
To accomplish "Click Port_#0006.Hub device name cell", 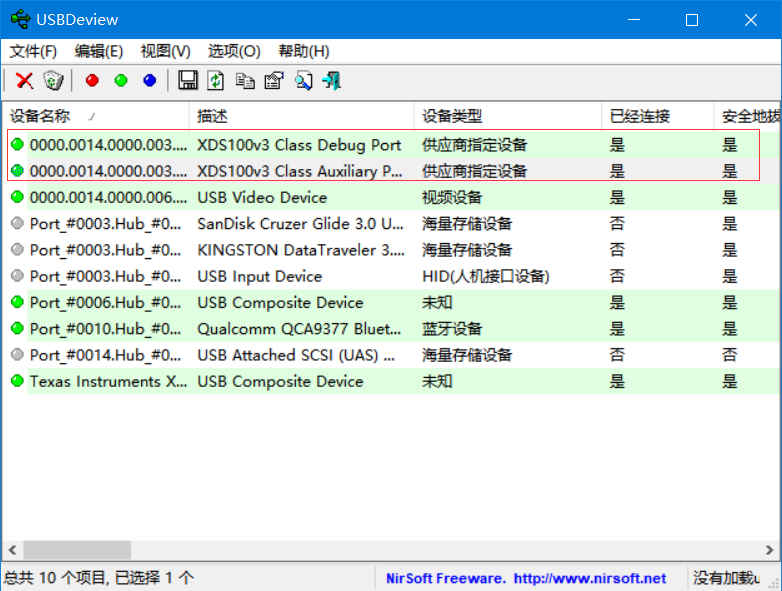I will click(x=105, y=302).
